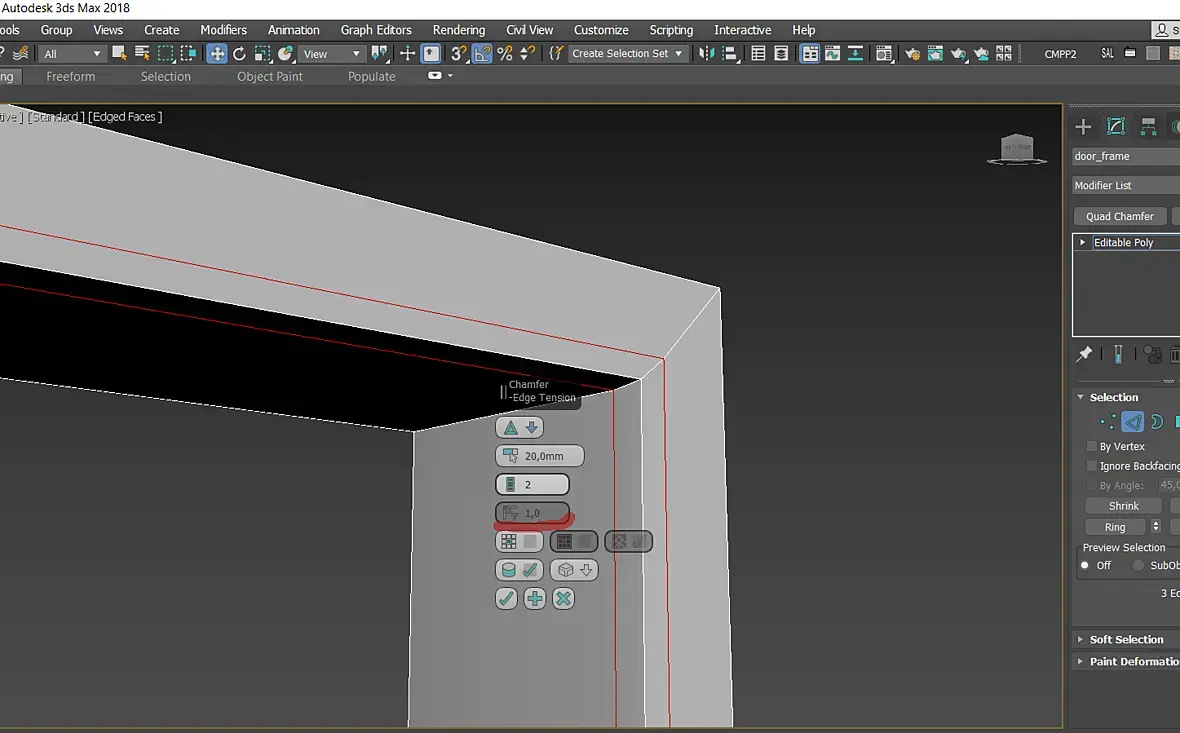Click the chamfer amount 20,0mm field

(x=540, y=456)
